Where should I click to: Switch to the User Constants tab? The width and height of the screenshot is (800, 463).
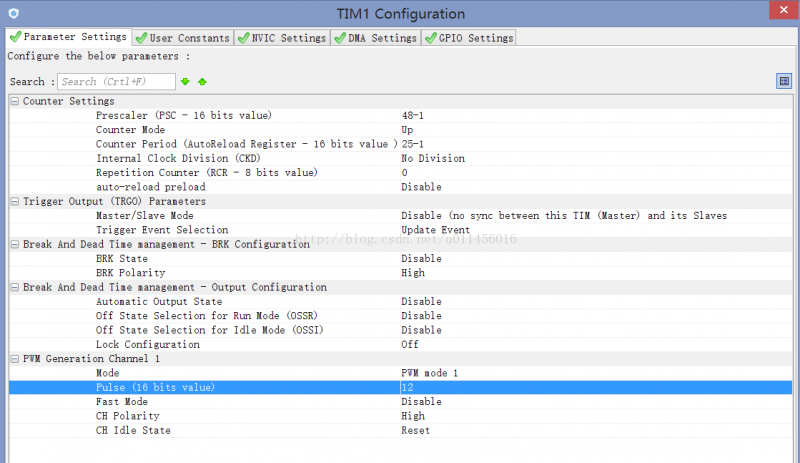[x=183, y=38]
